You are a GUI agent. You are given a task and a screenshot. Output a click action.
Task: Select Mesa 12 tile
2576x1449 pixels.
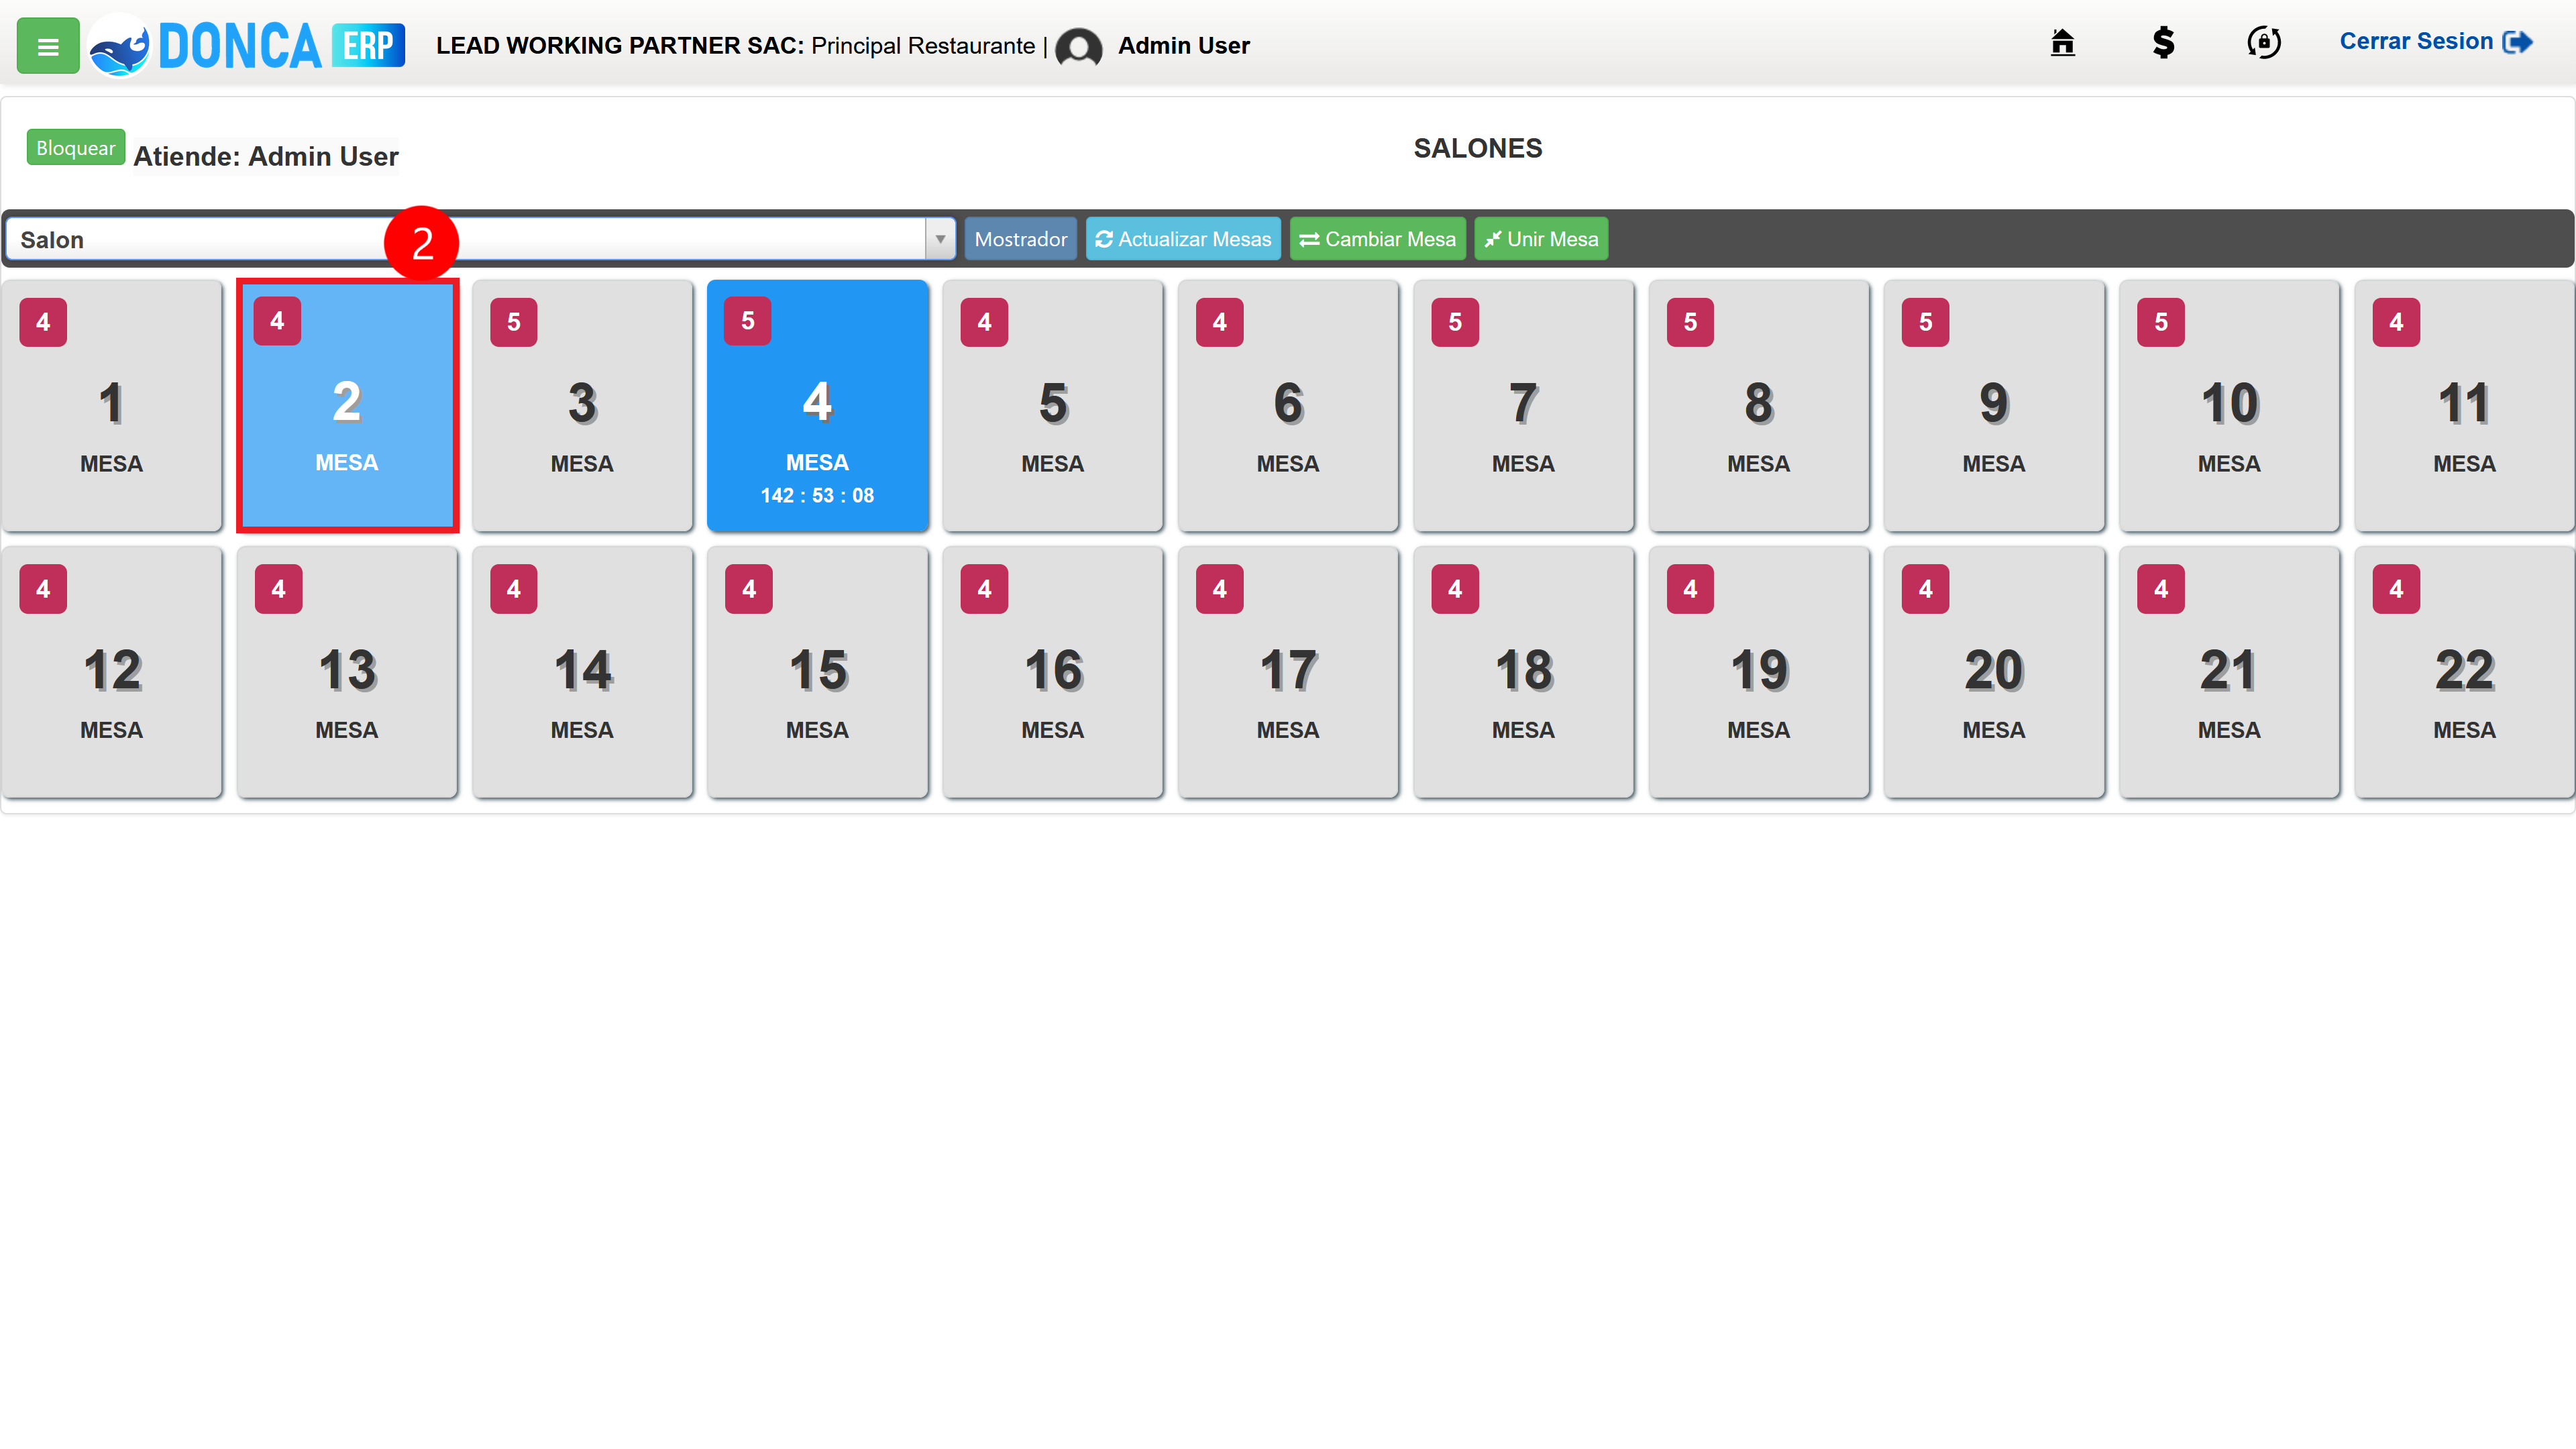pyautogui.click(x=112, y=672)
